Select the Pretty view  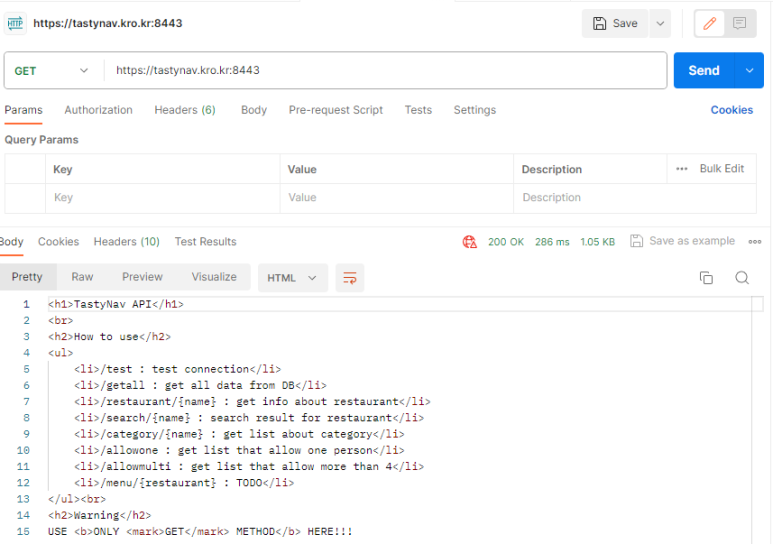[x=27, y=277]
